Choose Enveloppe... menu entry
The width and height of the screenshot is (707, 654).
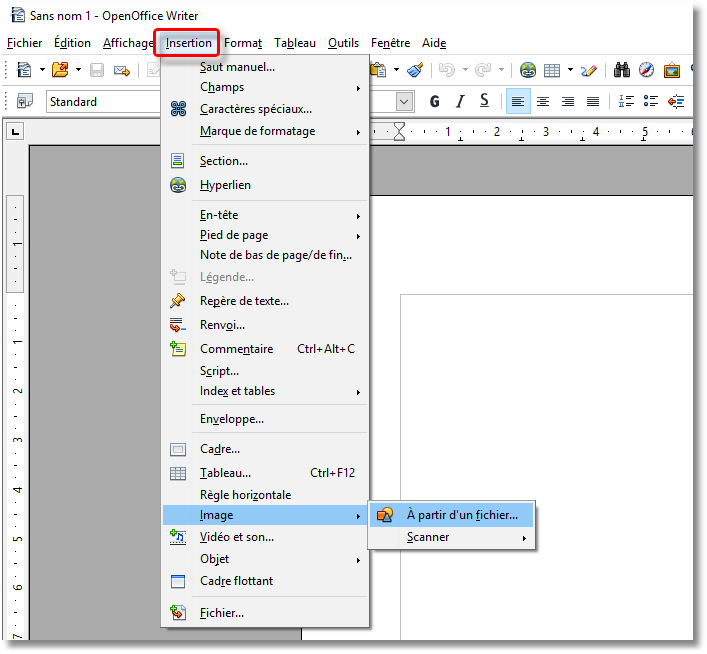(266, 419)
